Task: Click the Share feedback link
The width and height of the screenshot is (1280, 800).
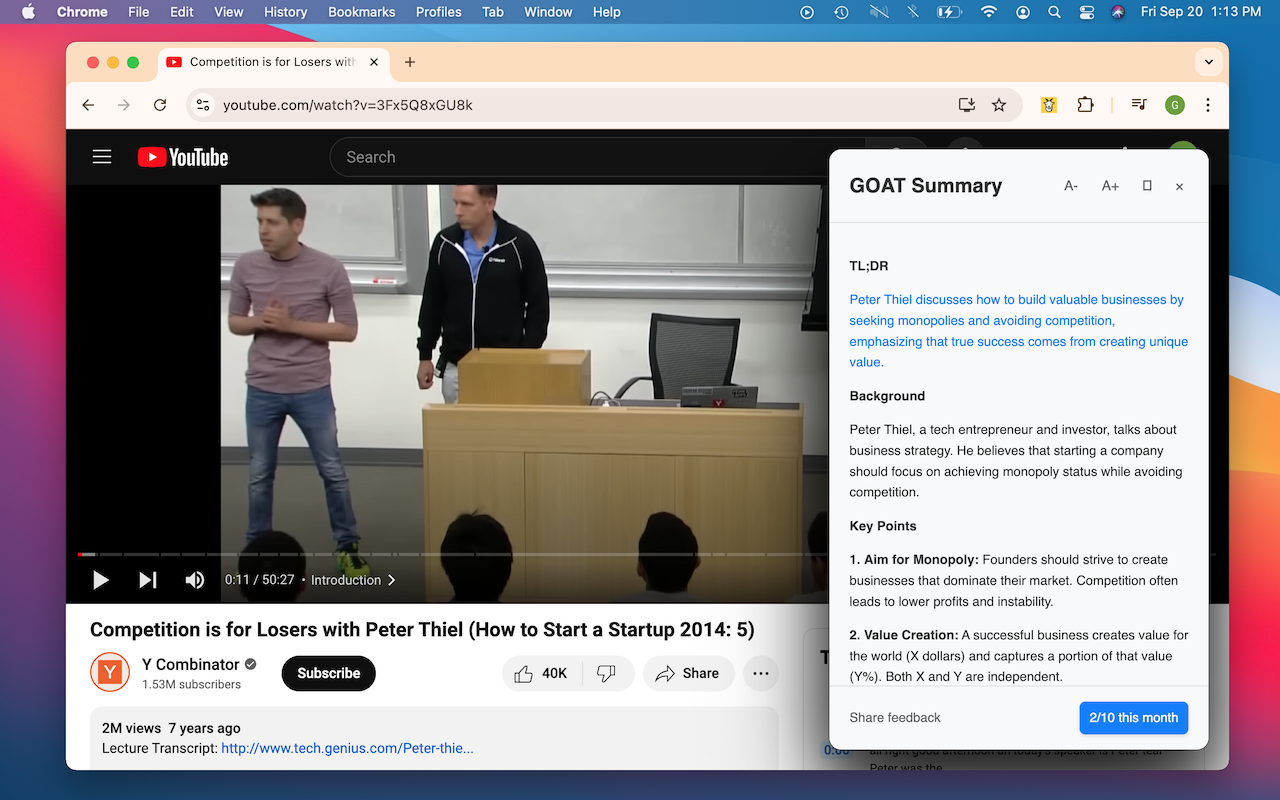Action: 895,718
